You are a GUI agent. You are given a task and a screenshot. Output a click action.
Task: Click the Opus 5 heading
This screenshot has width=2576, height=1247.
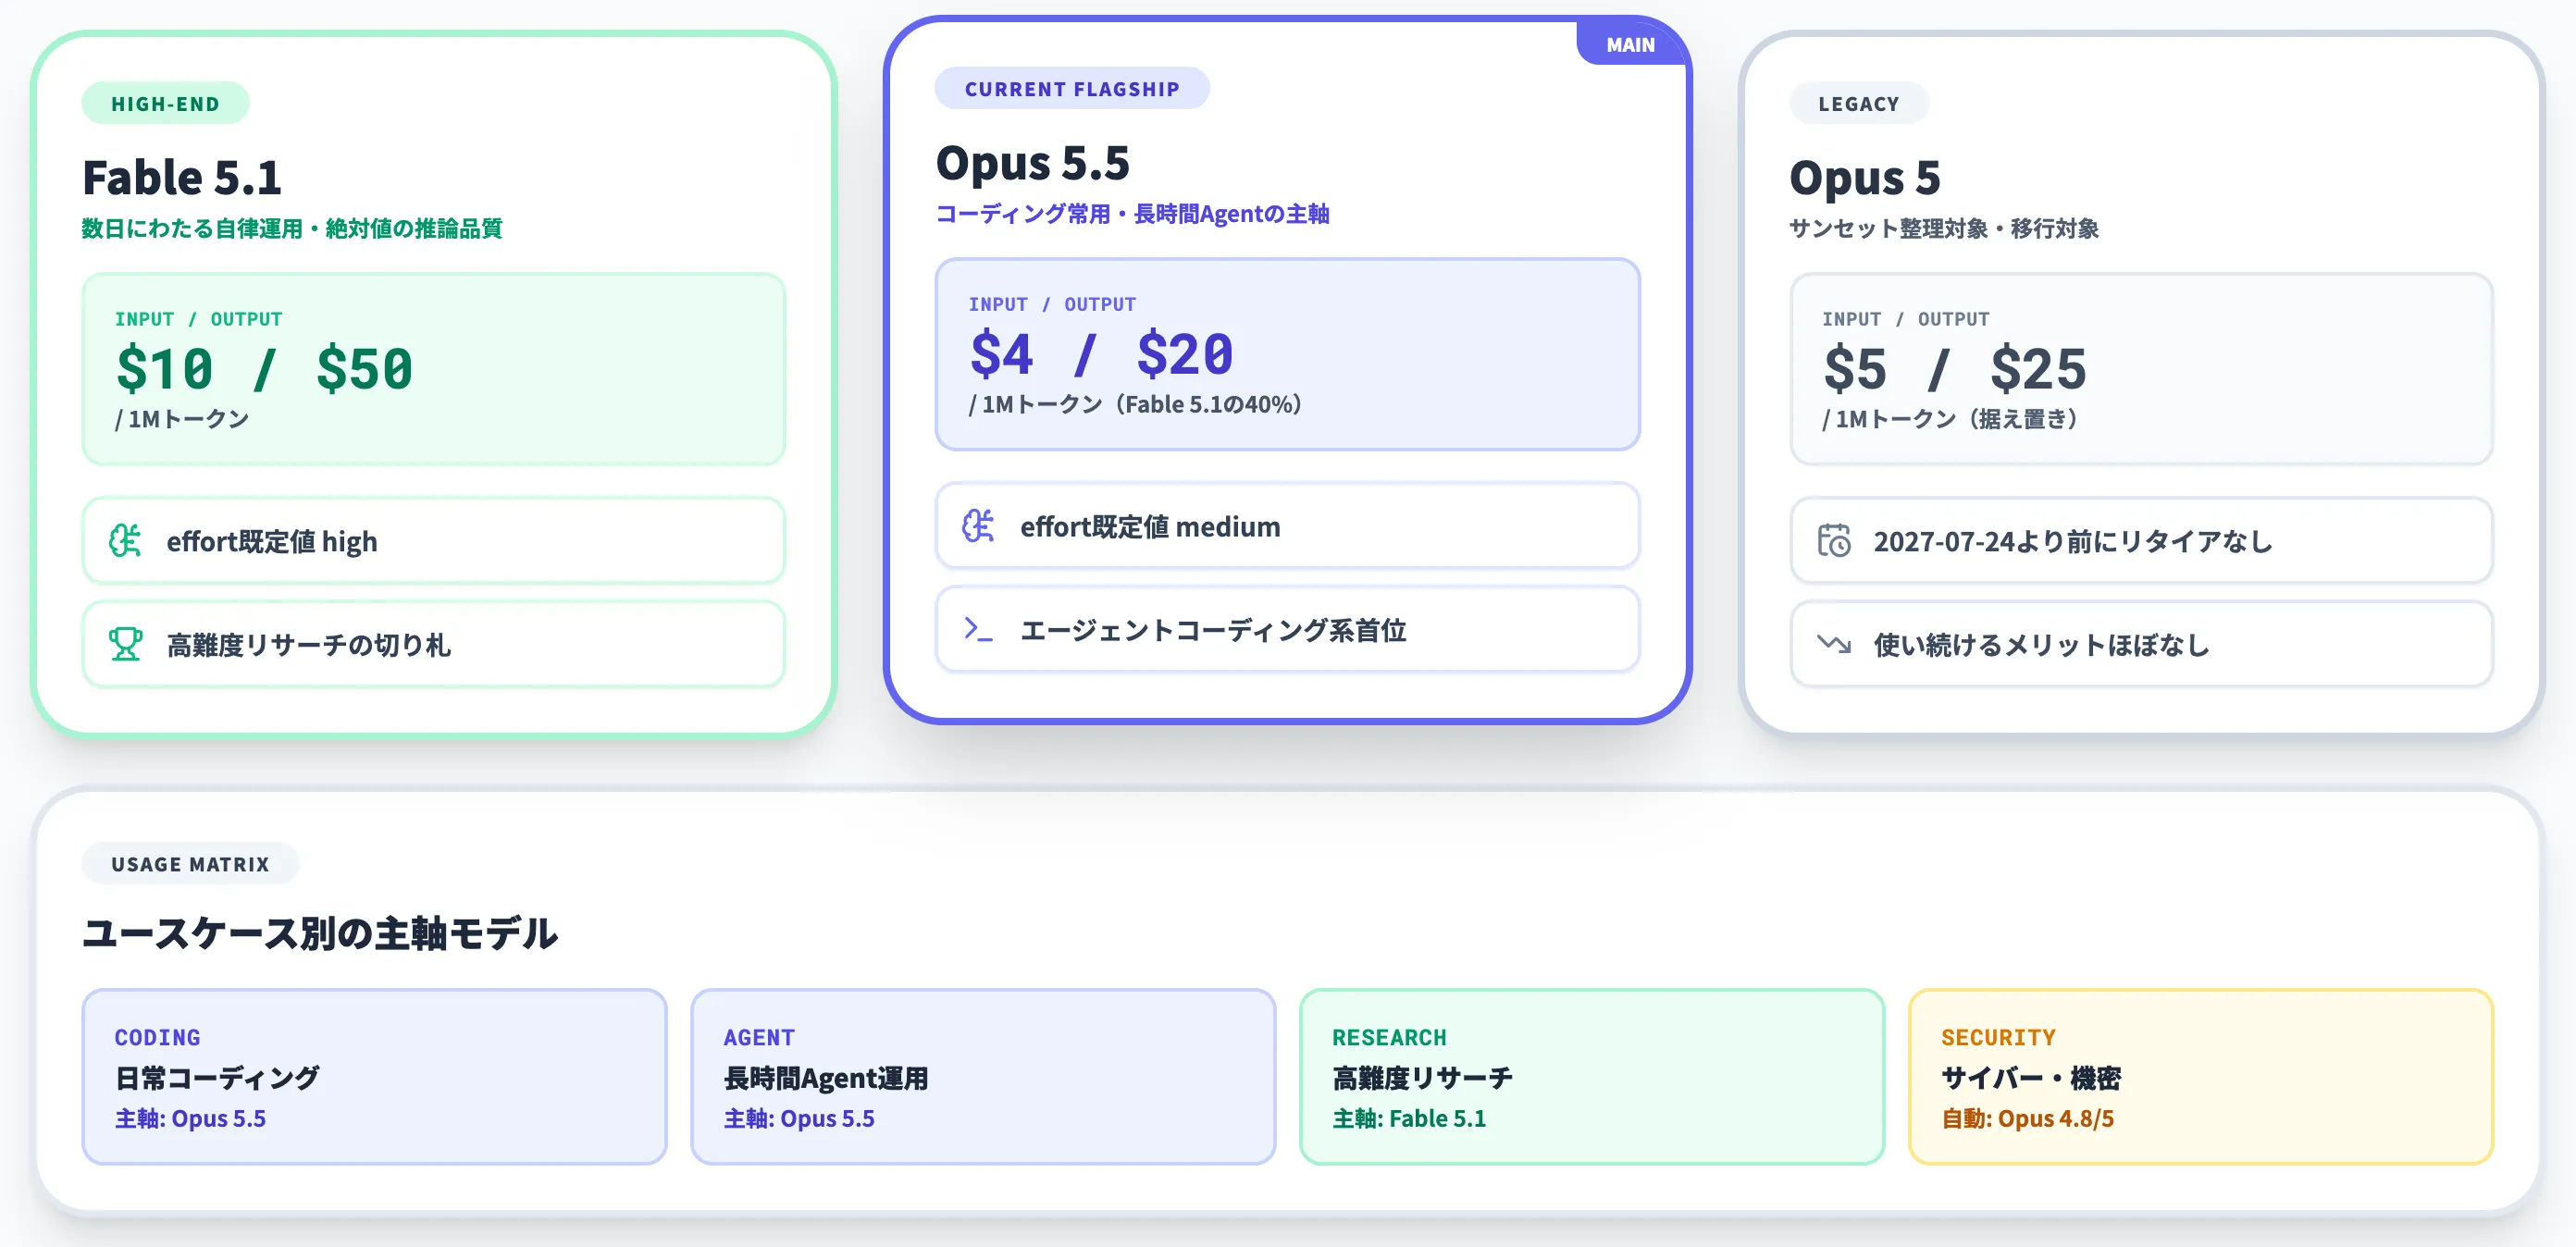coord(1865,178)
